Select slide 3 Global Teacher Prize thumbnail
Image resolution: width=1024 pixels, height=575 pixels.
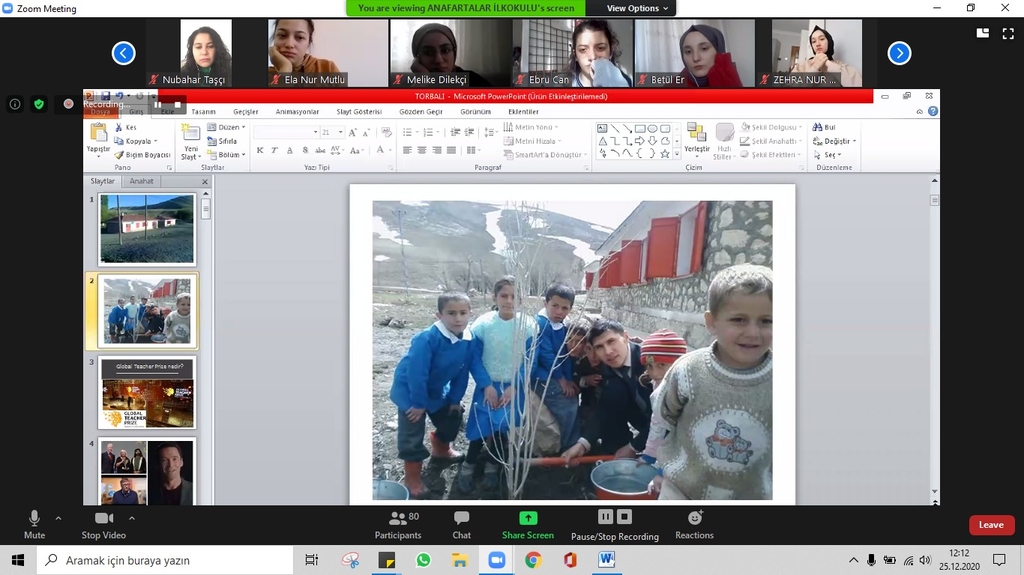pos(147,393)
